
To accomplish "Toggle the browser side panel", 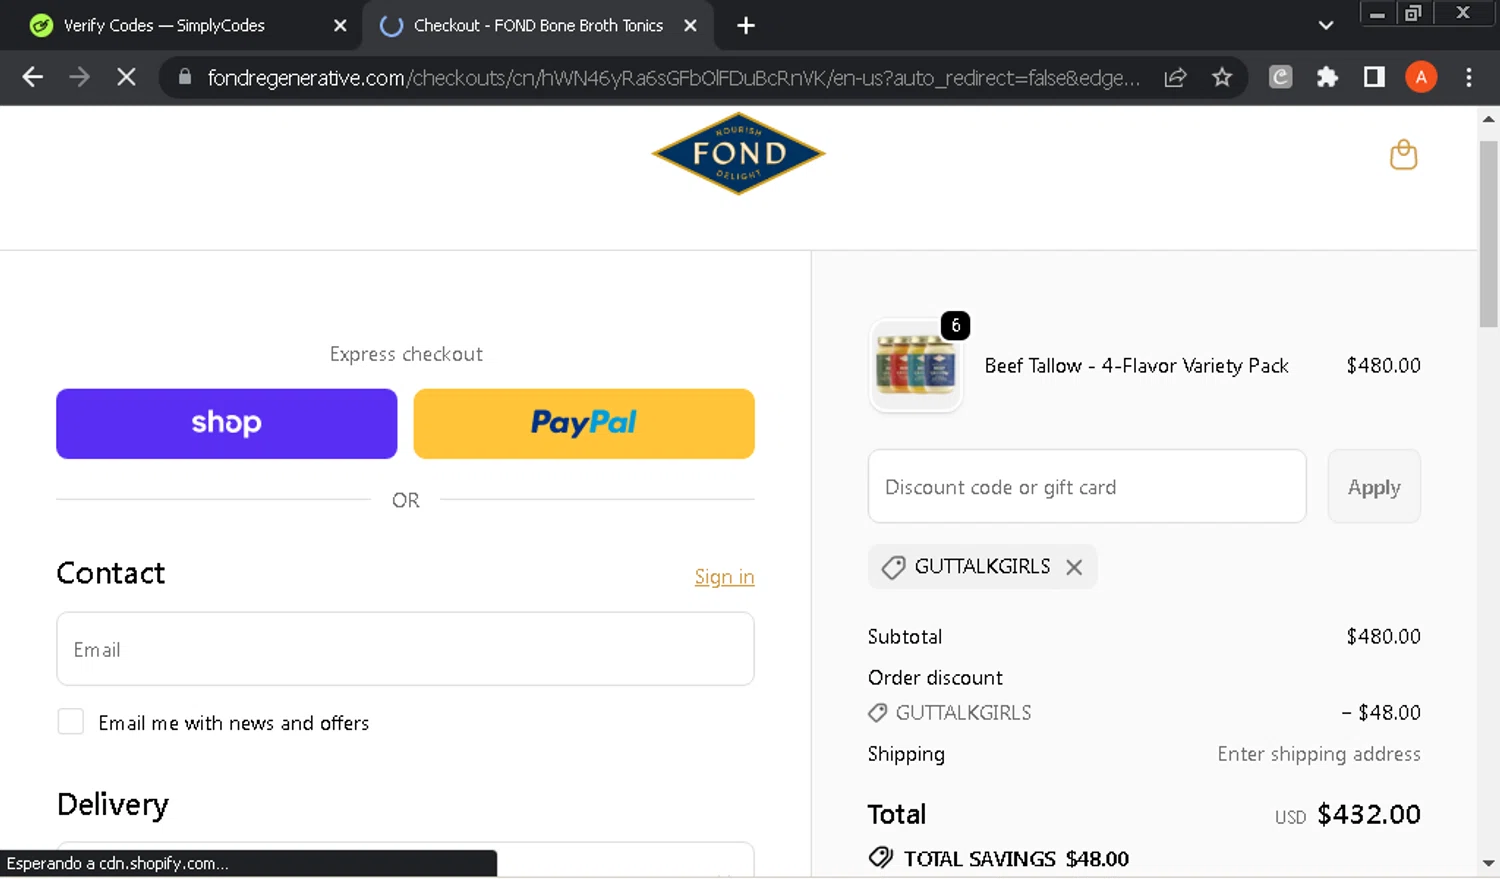I will tap(1374, 77).
